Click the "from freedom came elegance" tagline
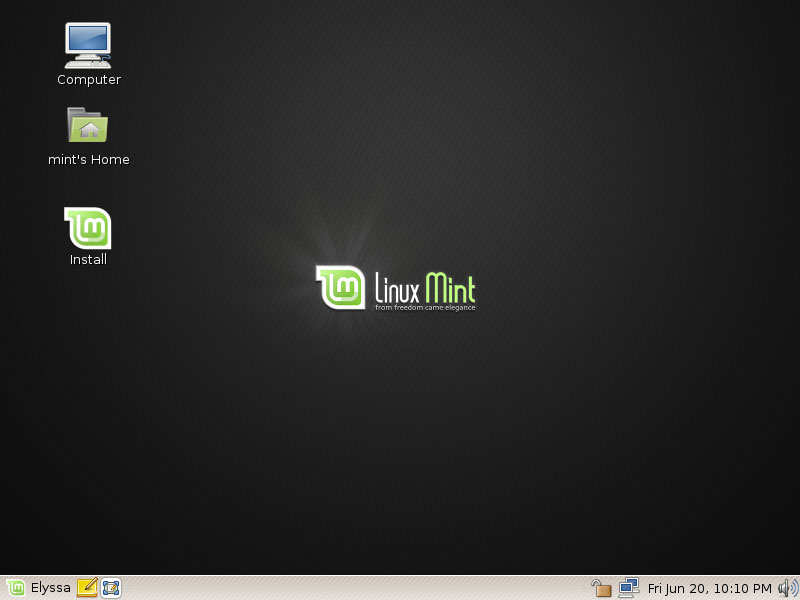Image resolution: width=800 pixels, height=600 pixels. tap(425, 308)
